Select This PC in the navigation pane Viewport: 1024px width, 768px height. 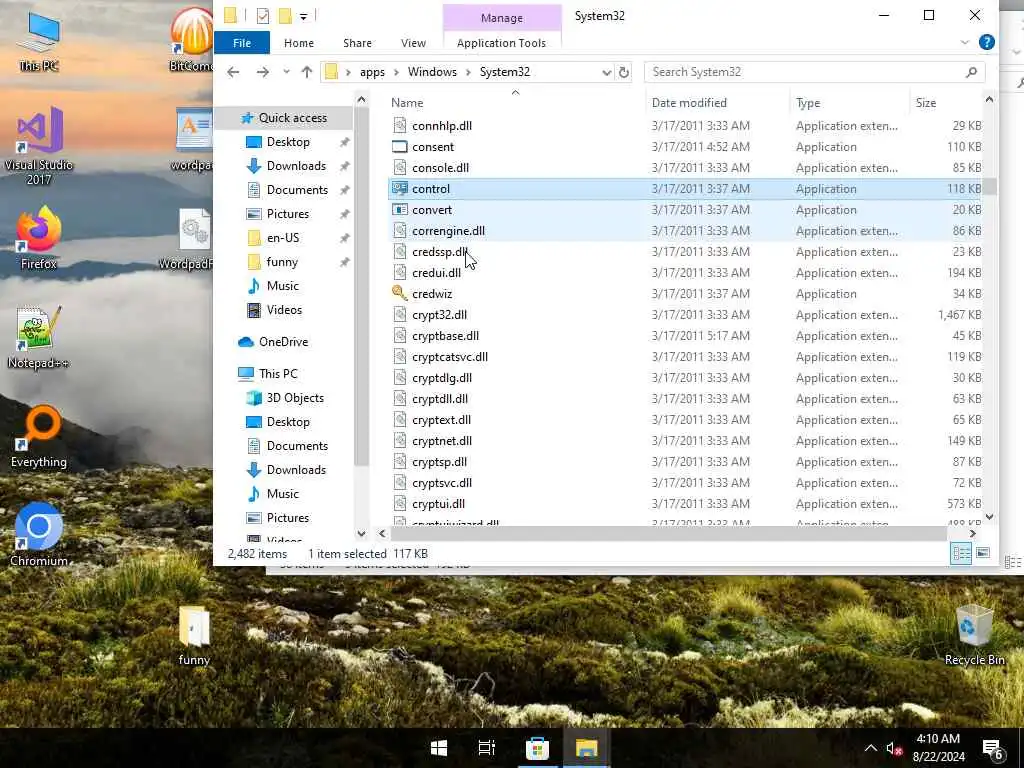[x=278, y=374]
